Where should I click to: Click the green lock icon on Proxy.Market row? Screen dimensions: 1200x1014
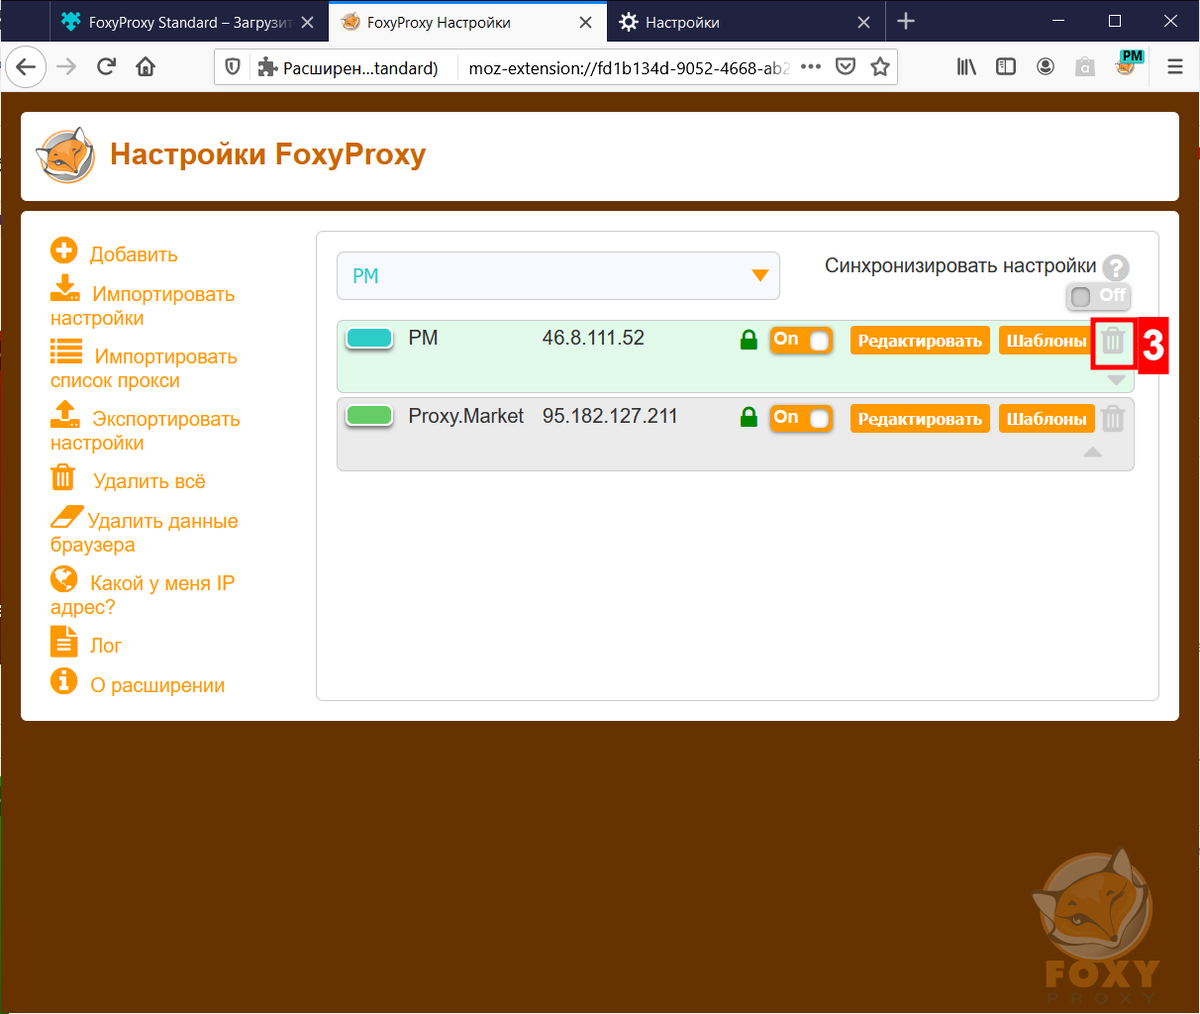(748, 418)
